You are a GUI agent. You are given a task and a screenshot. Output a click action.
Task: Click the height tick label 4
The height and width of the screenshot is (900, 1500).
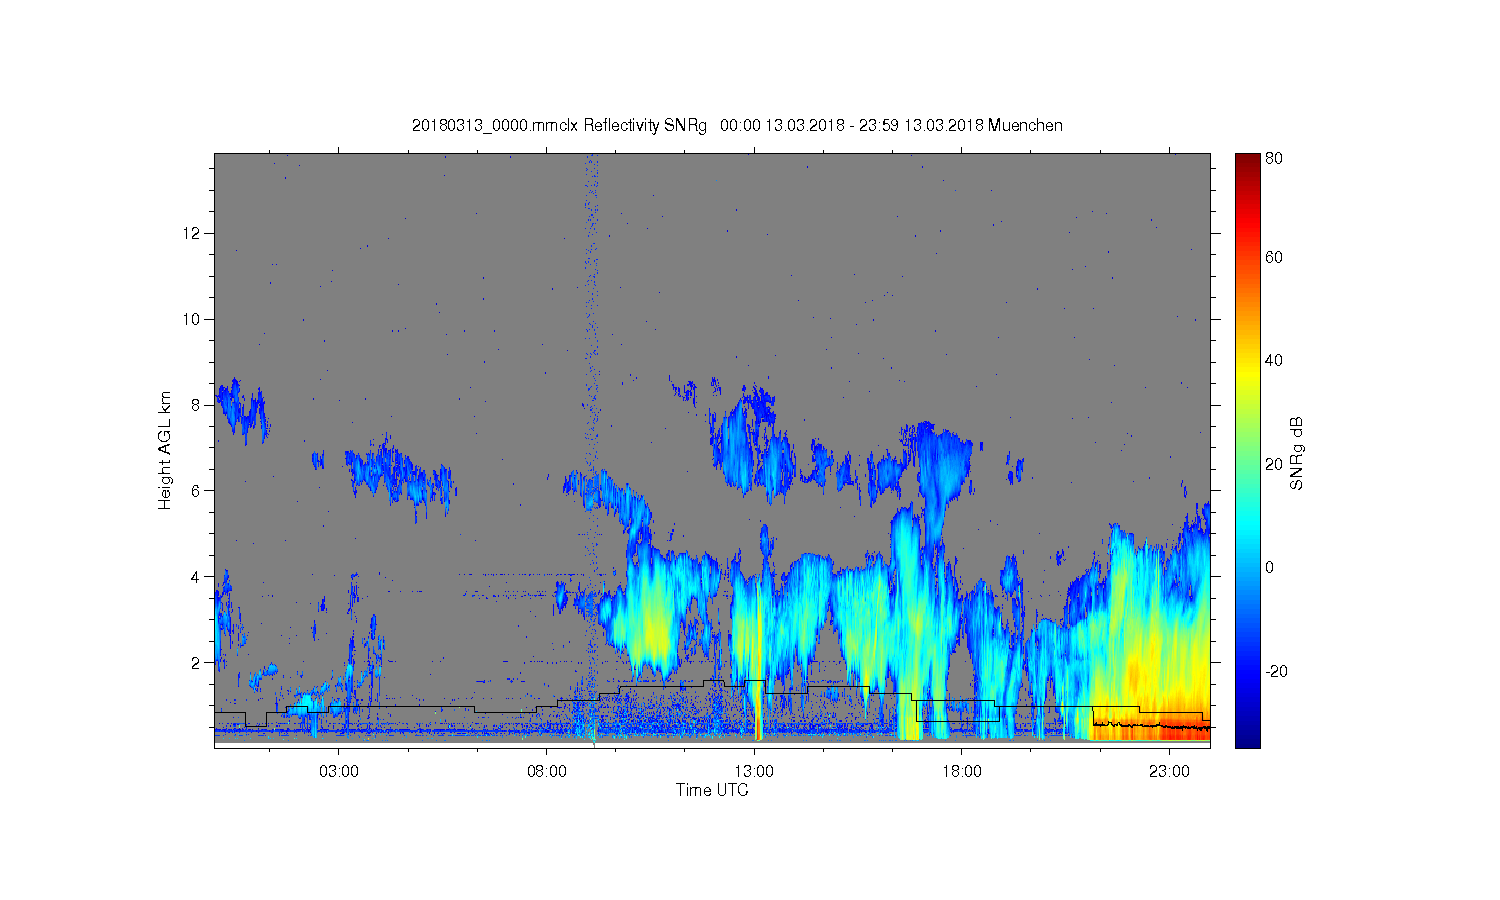coord(197,577)
